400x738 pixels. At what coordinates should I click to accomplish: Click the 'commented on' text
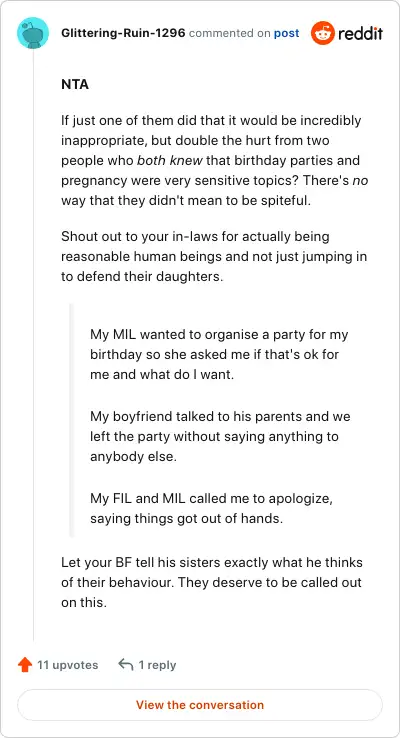[230, 33]
